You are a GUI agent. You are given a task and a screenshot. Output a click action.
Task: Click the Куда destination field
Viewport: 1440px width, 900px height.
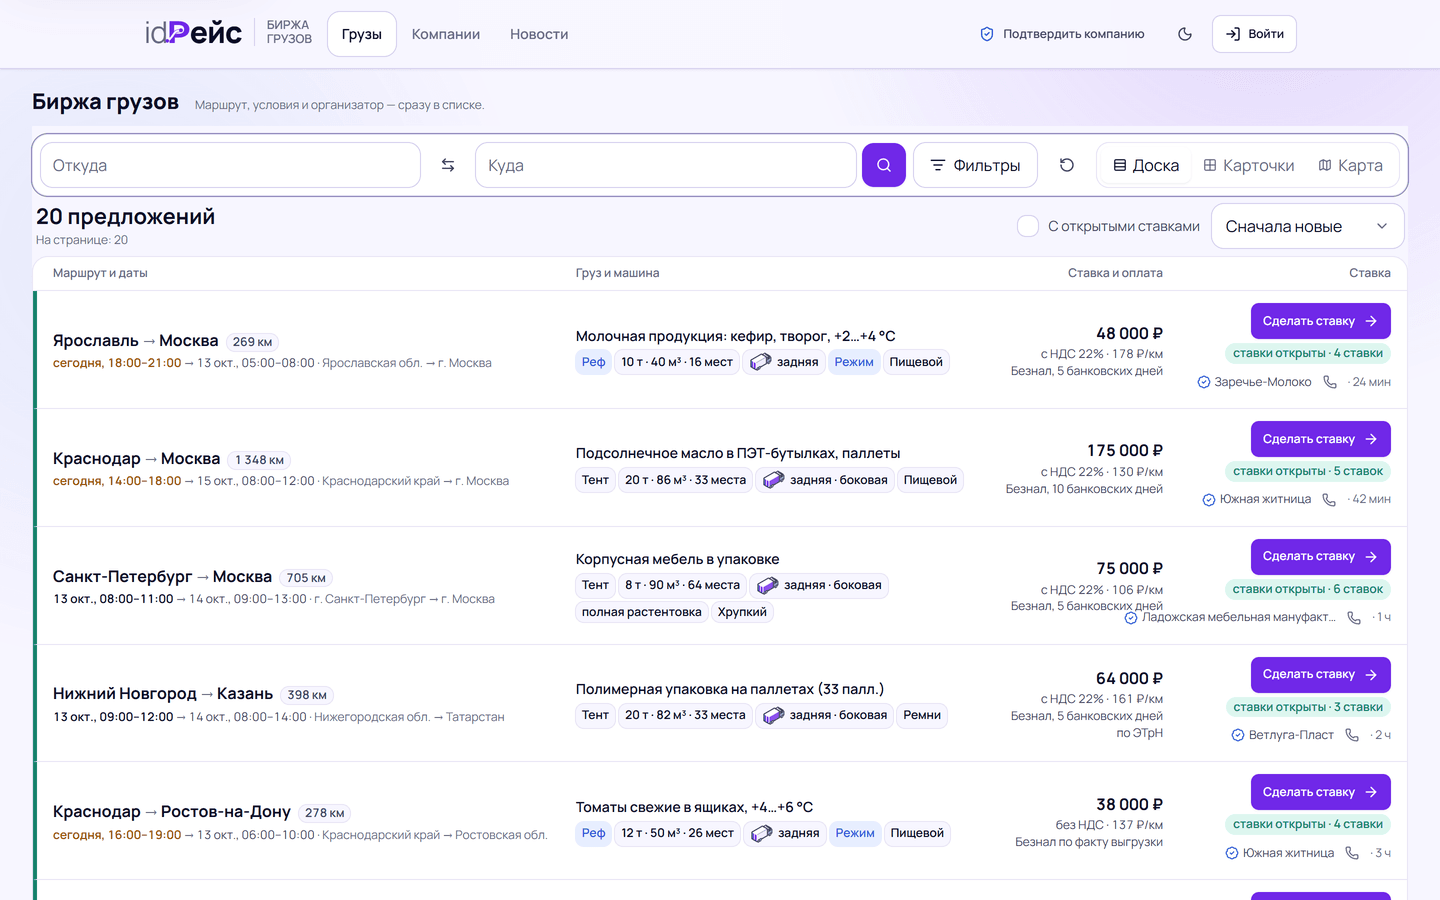point(666,165)
